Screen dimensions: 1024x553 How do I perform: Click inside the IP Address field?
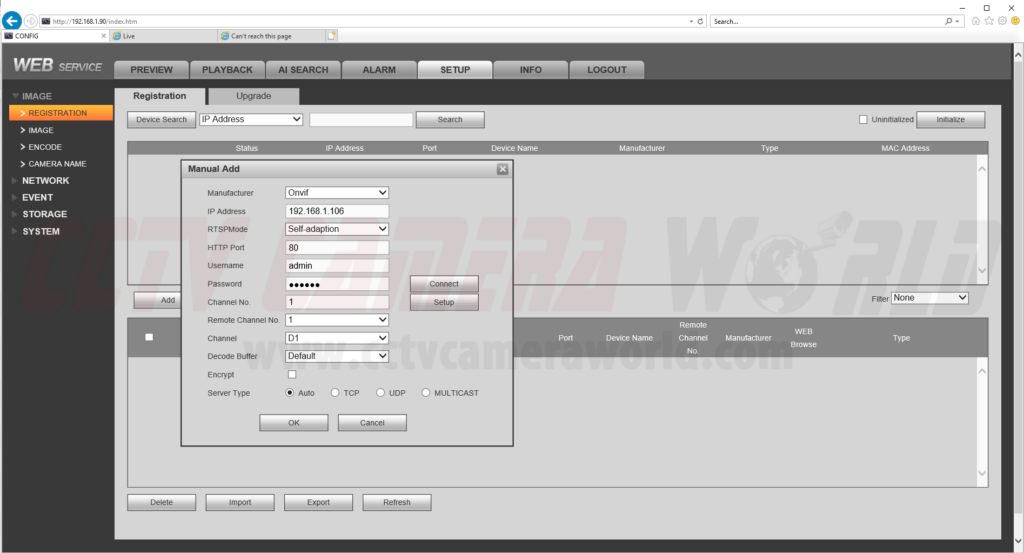337,211
